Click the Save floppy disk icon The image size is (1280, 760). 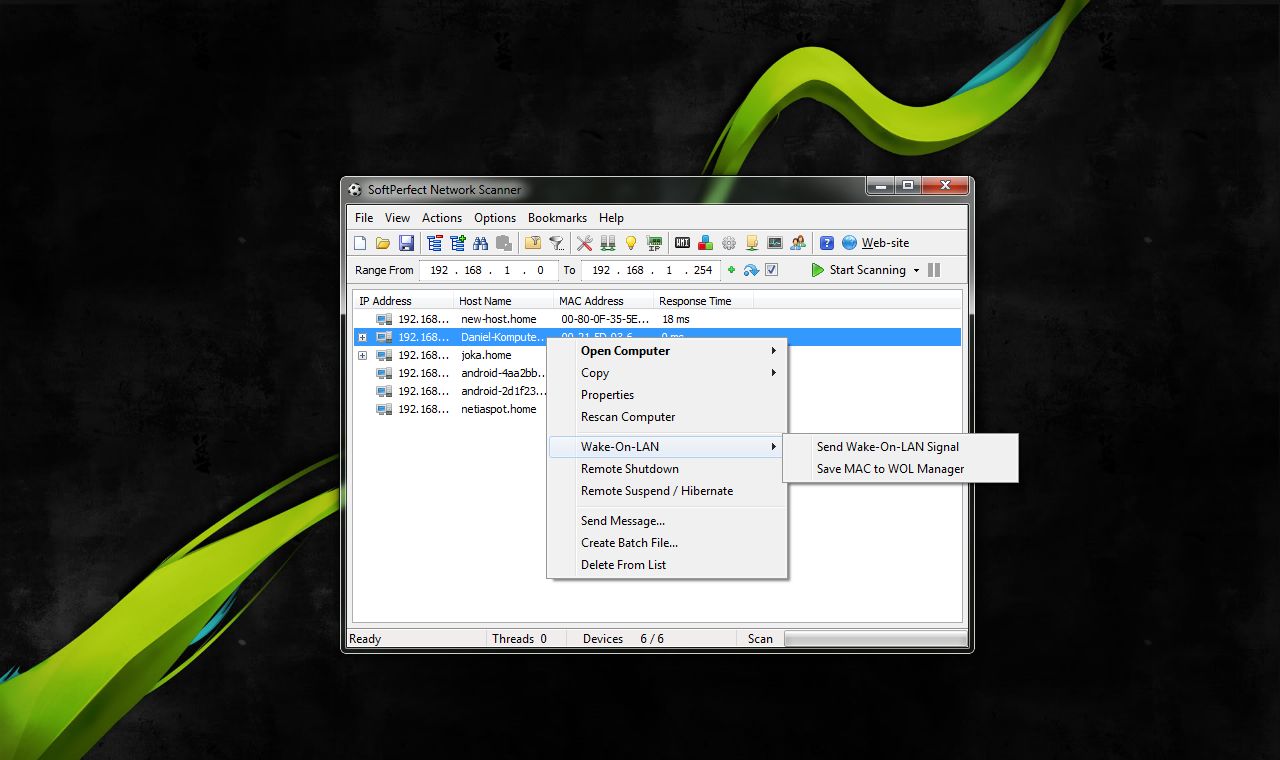coord(406,243)
